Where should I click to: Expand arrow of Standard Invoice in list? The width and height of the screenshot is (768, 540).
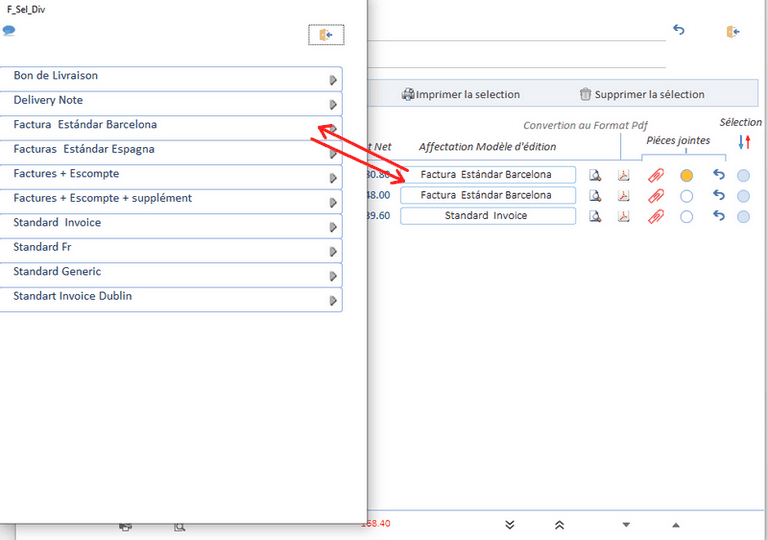tap(333, 227)
